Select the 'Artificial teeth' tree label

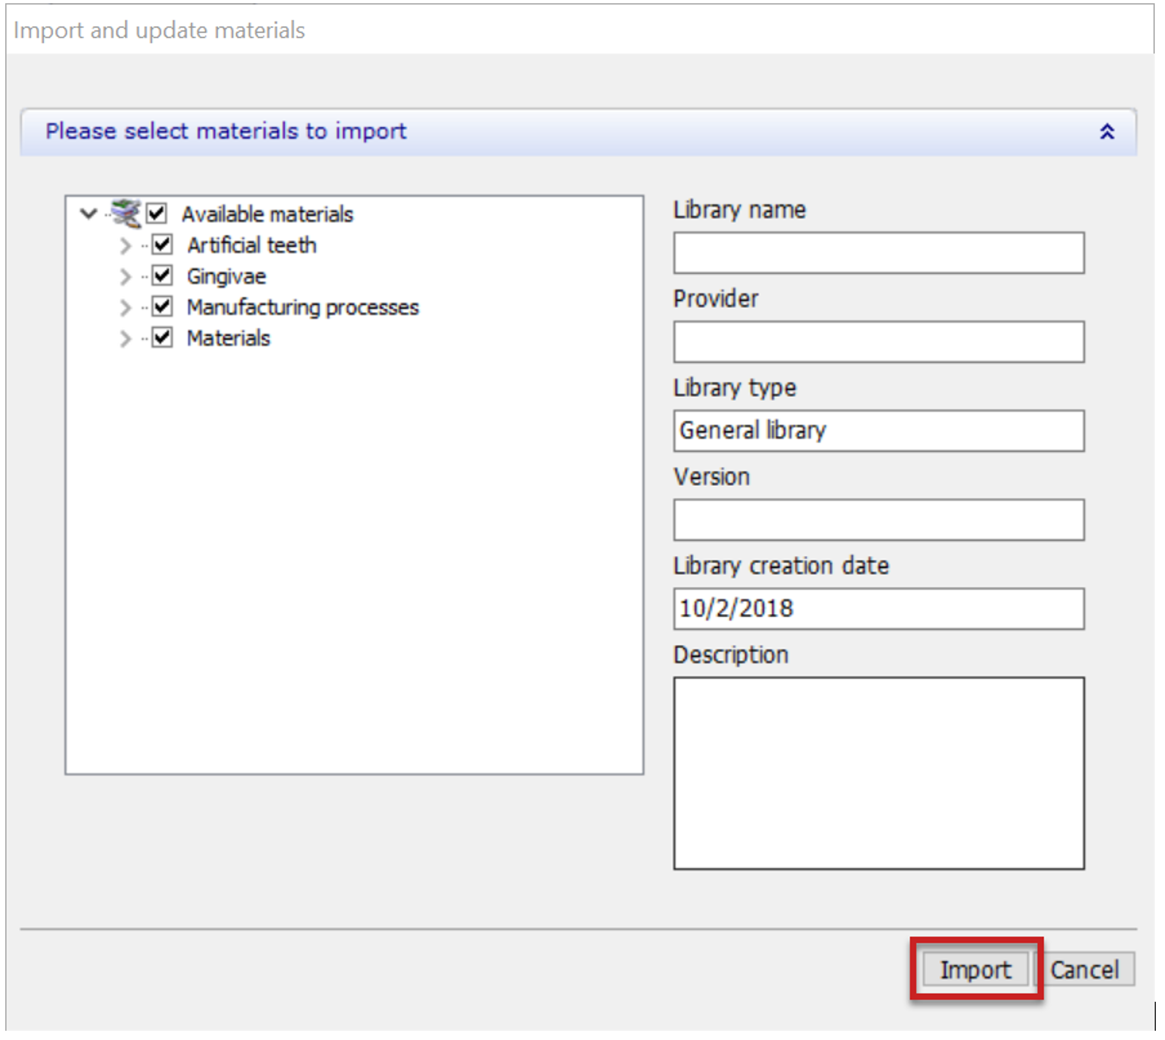click(252, 245)
